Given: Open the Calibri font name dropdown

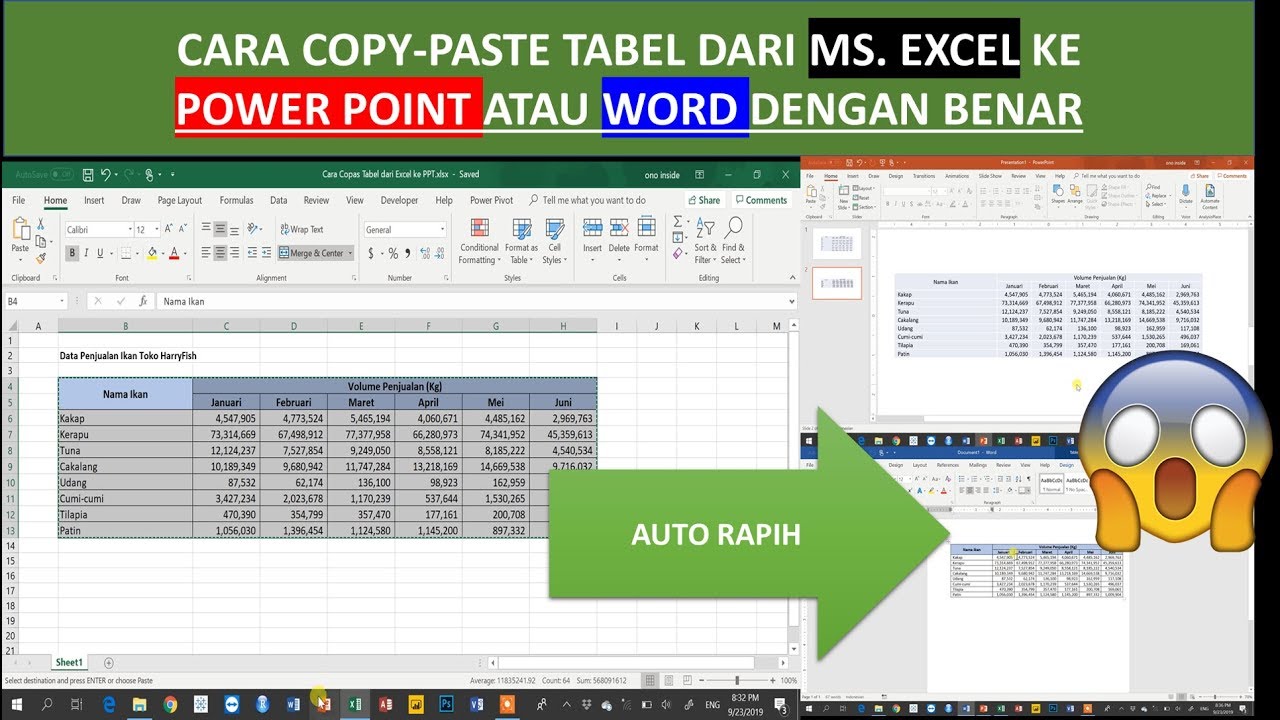Looking at the screenshot, I should 129,230.
